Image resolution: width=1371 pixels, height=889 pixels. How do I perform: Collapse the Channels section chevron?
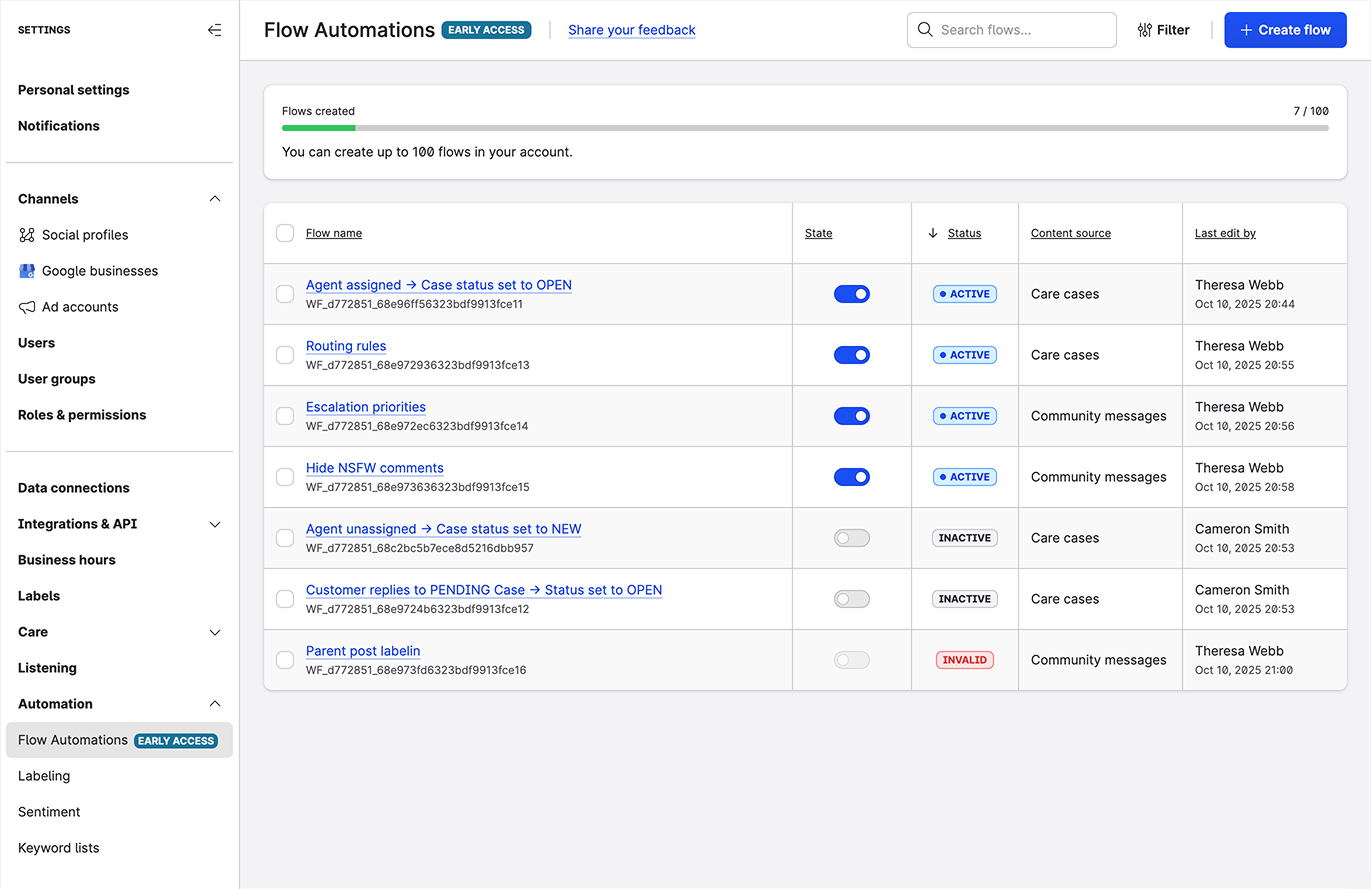(214, 199)
